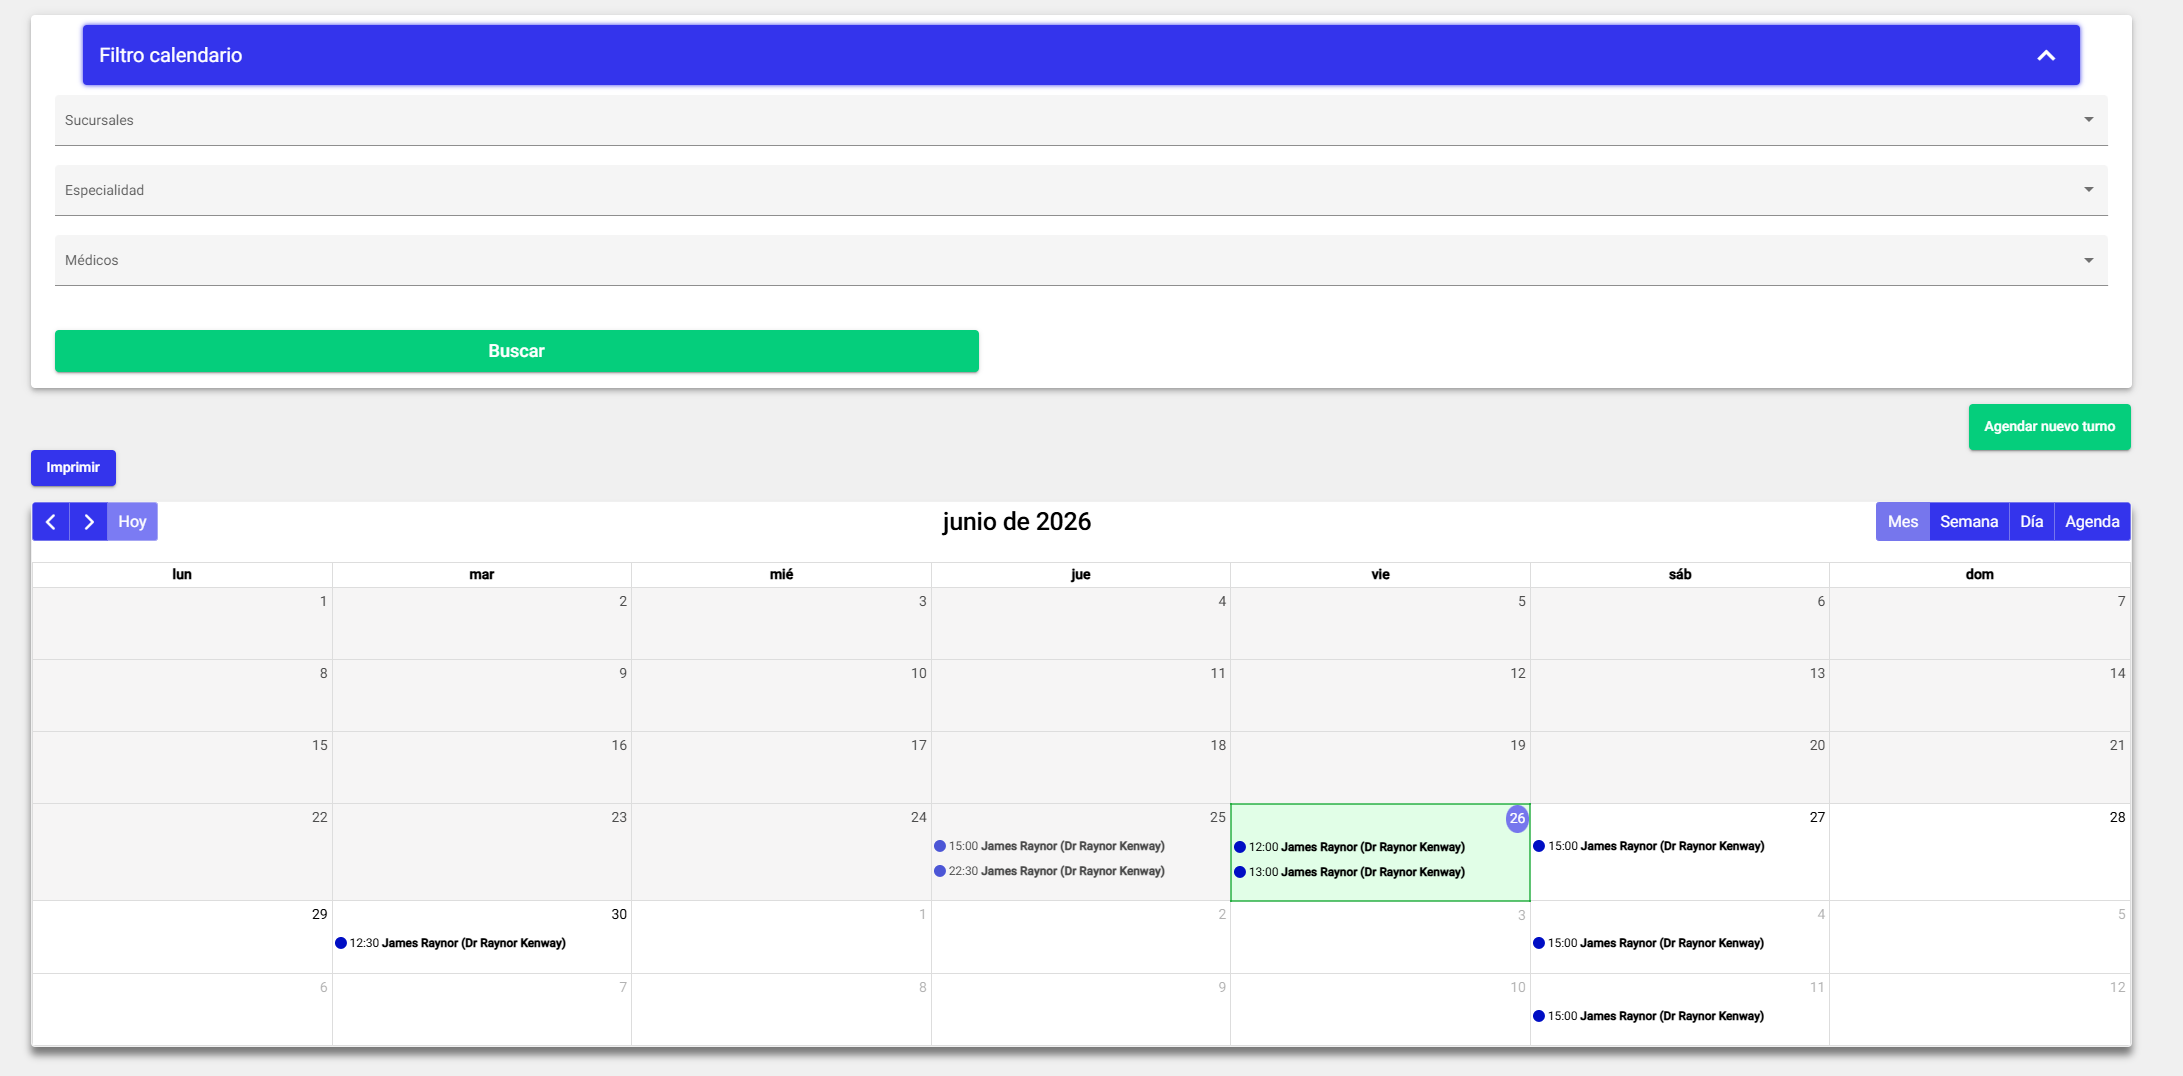Image resolution: width=2183 pixels, height=1076 pixels.
Task: Open the Sucursales dropdown
Action: point(1081,120)
